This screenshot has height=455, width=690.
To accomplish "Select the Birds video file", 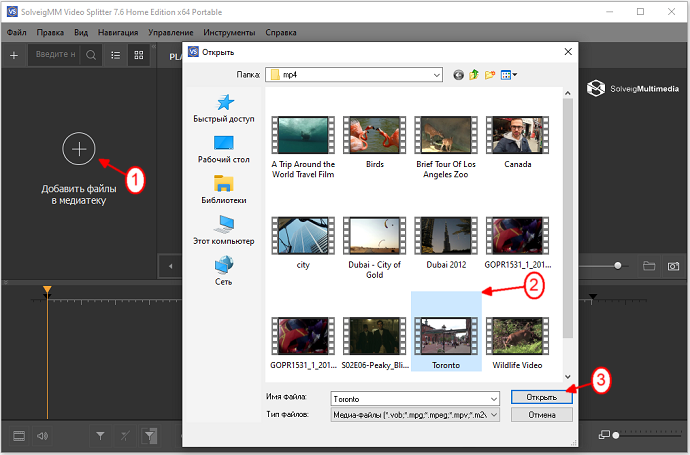I will point(375,142).
